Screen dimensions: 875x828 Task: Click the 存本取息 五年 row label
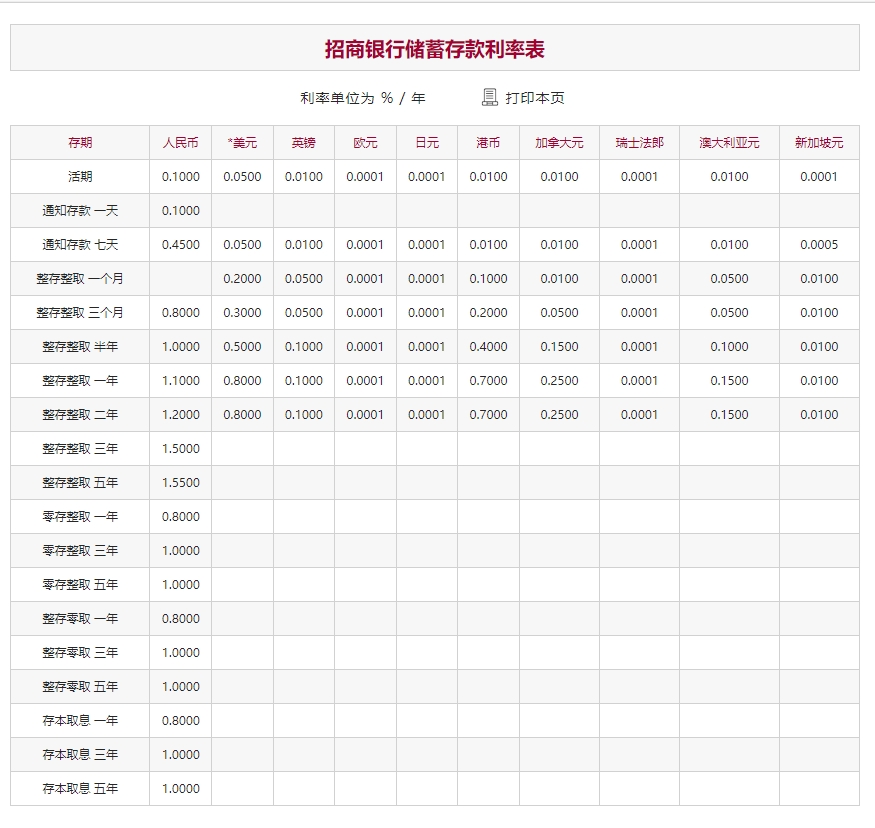tap(80, 789)
